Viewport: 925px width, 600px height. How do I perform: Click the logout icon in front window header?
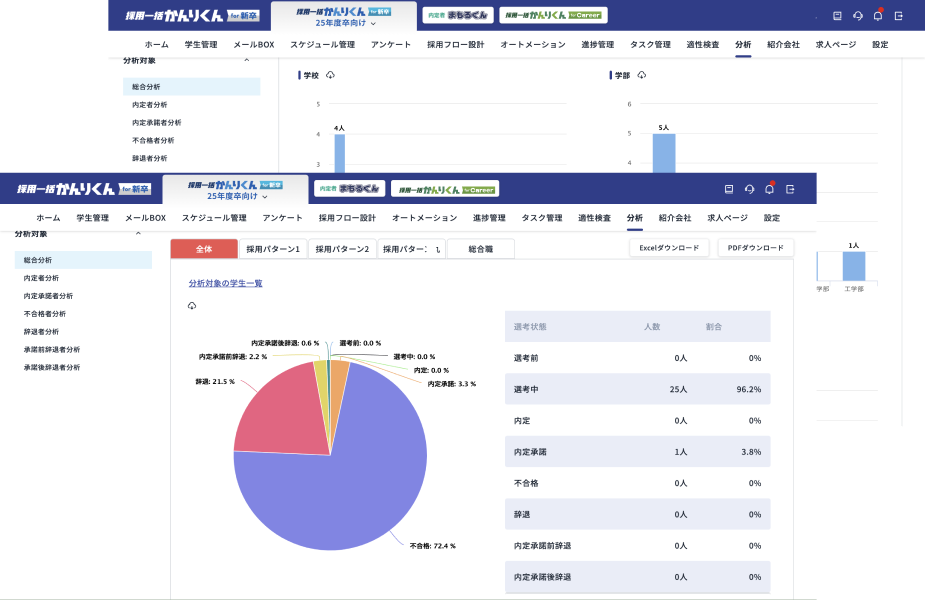tap(790, 189)
